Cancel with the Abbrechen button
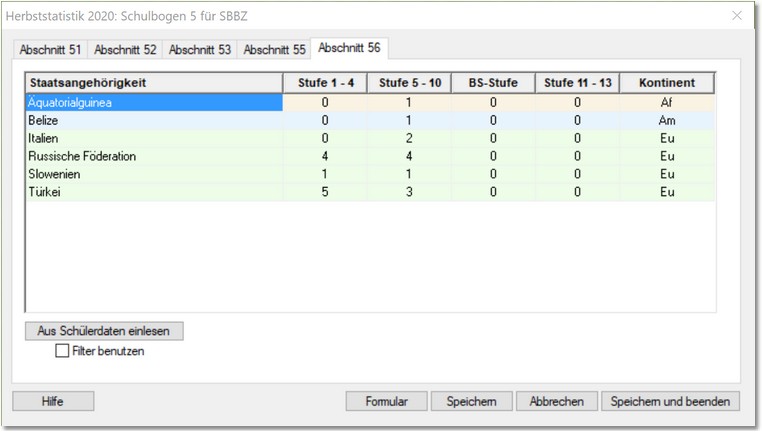Viewport: 762px width, 433px height. pos(557,401)
